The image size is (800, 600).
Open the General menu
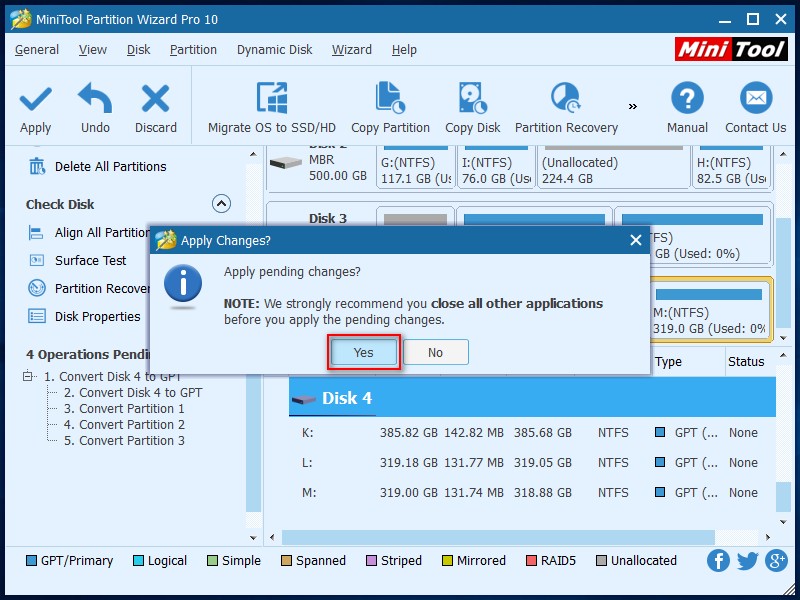pyautogui.click(x=37, y=49)
